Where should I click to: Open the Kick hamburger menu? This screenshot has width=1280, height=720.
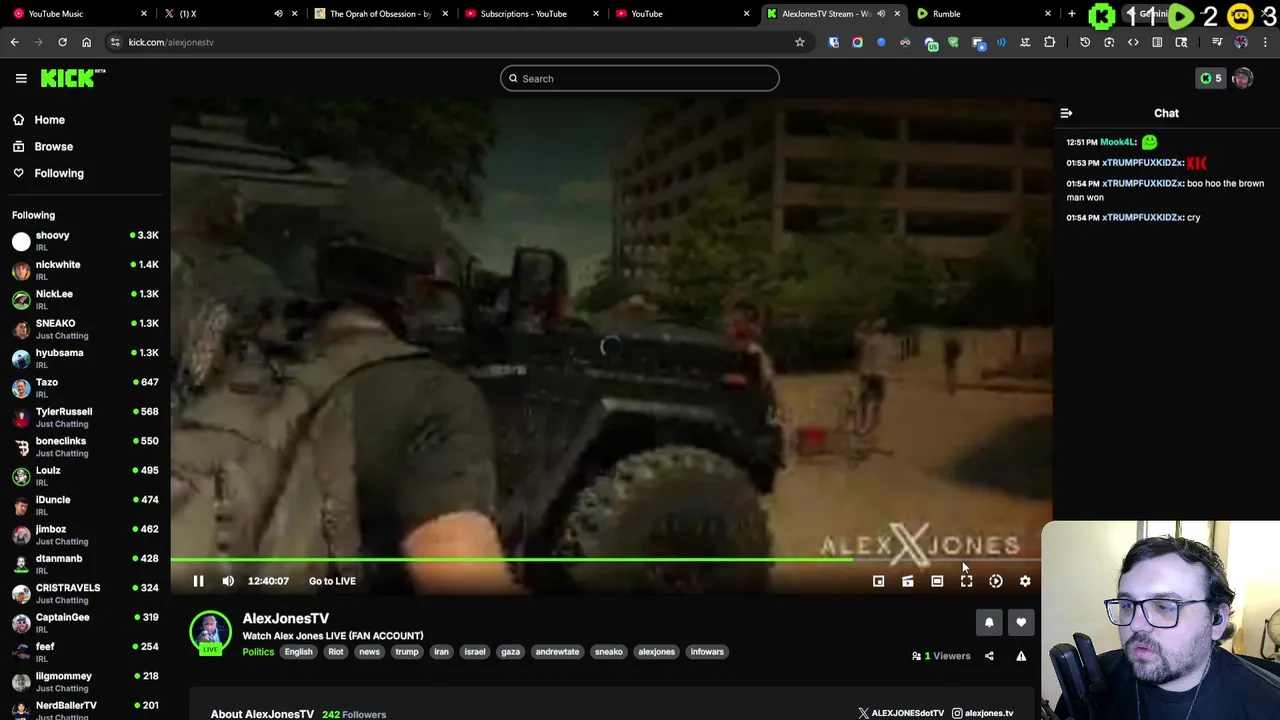(x=21, y=78)
